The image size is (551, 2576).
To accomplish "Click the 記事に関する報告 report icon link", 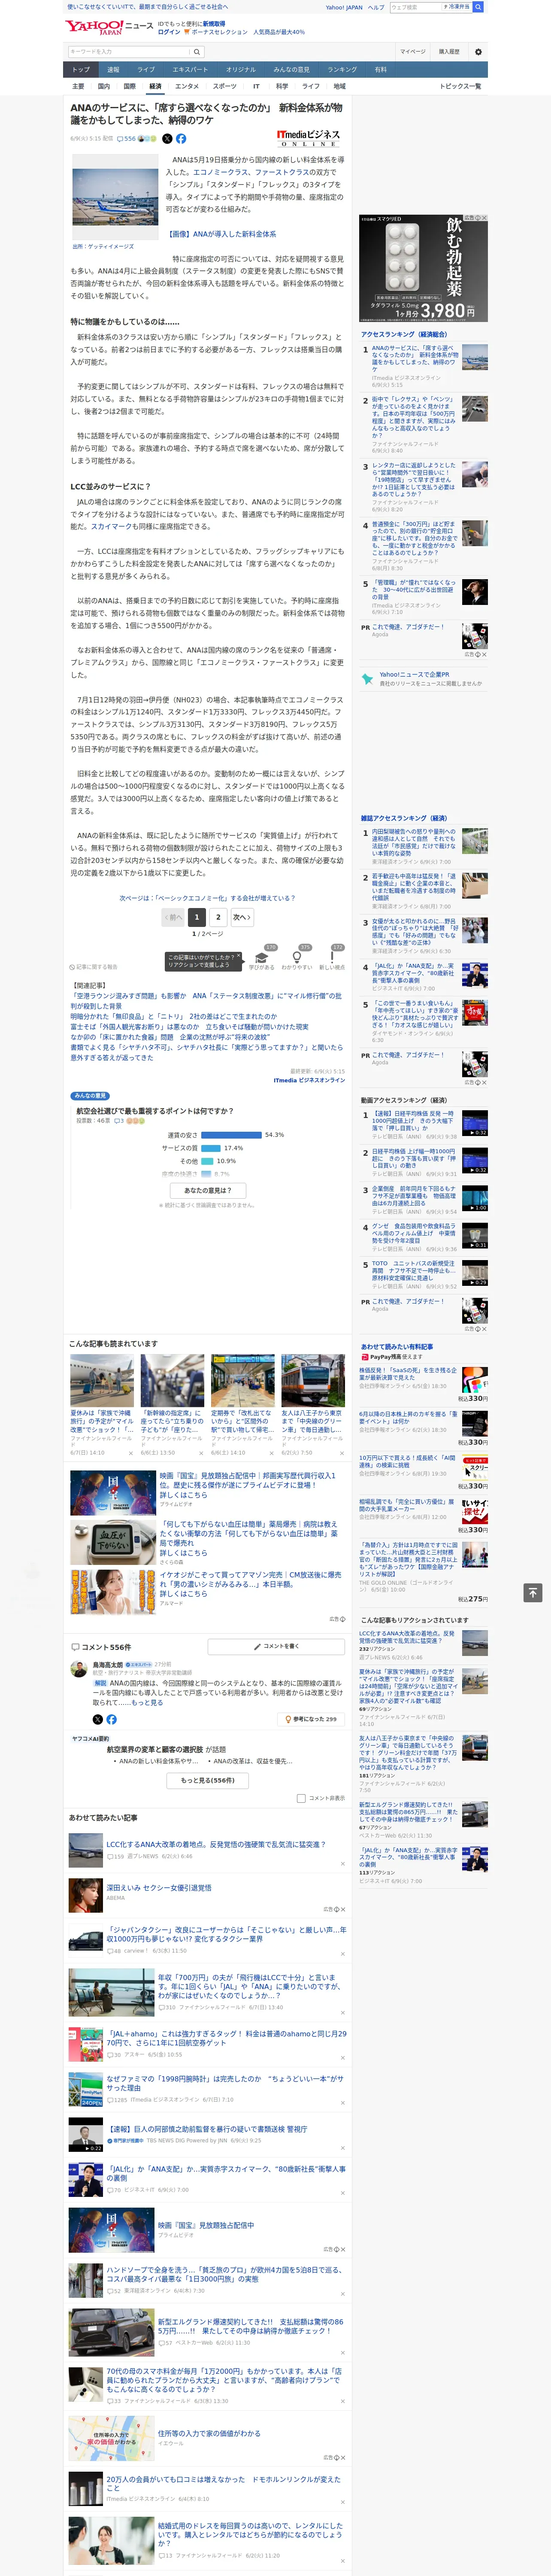I will click(x=95, y=967).
